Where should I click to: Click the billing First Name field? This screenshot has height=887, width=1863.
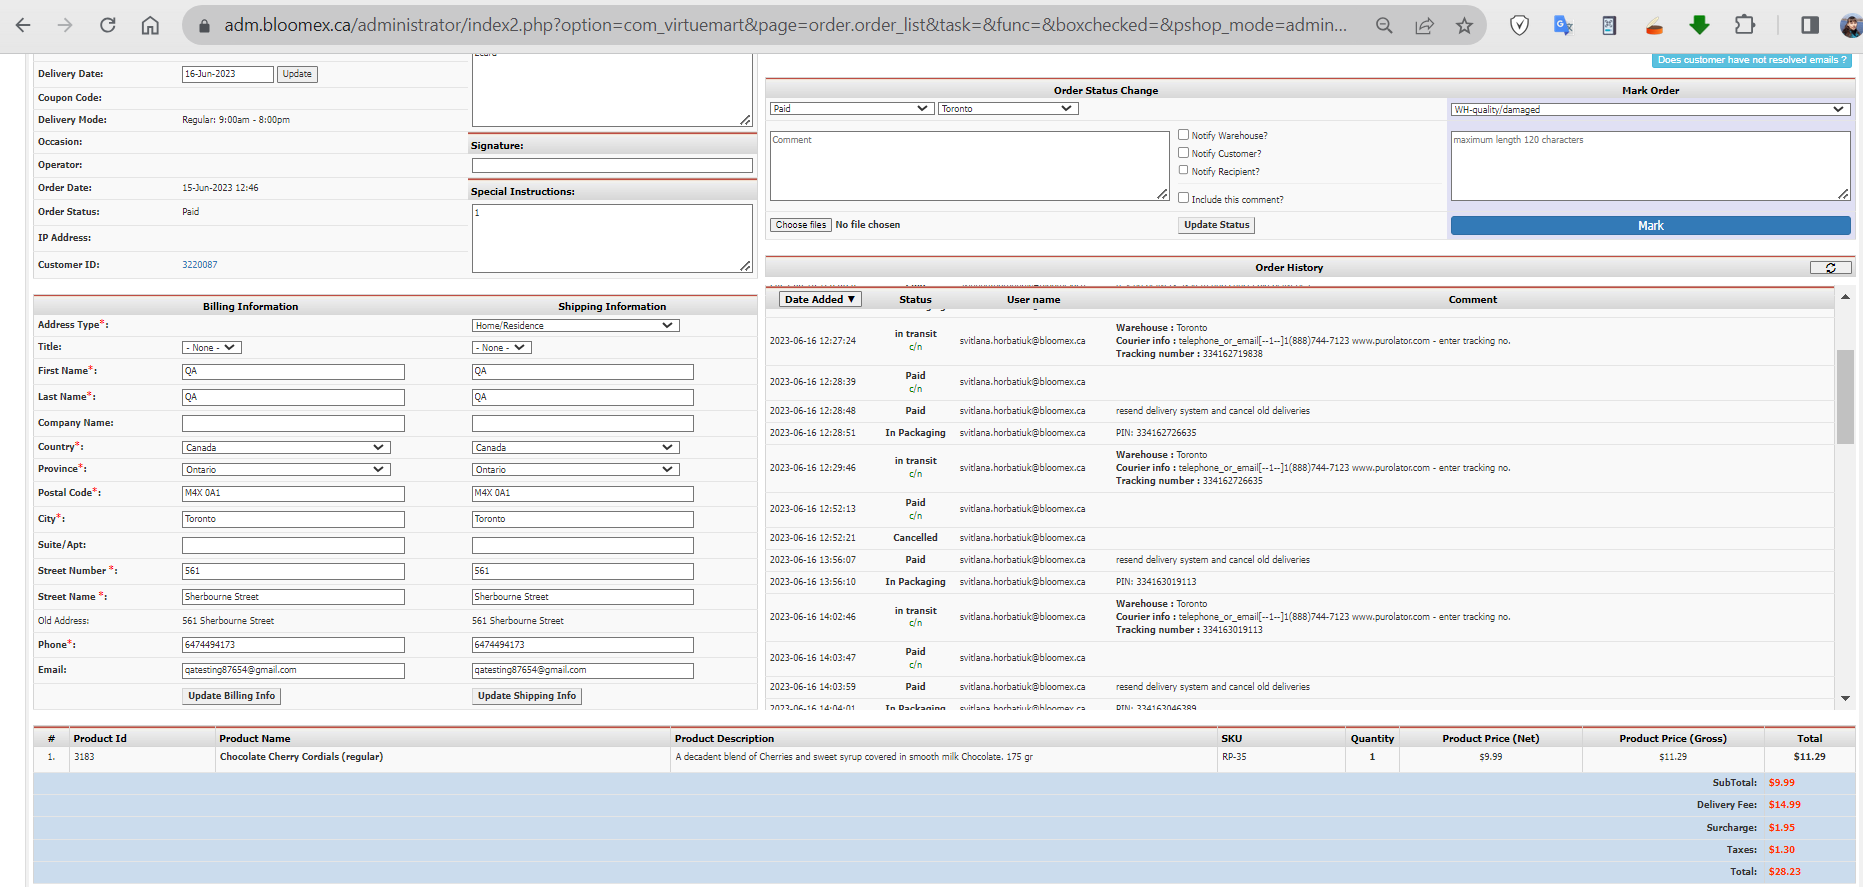click(293, 371)
